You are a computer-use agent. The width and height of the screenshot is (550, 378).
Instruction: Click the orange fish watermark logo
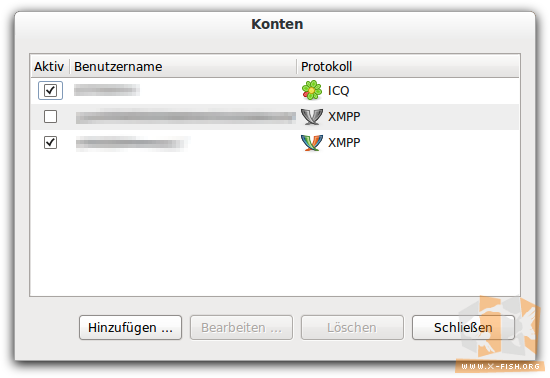pyautogui.click(x=500, y=326)
